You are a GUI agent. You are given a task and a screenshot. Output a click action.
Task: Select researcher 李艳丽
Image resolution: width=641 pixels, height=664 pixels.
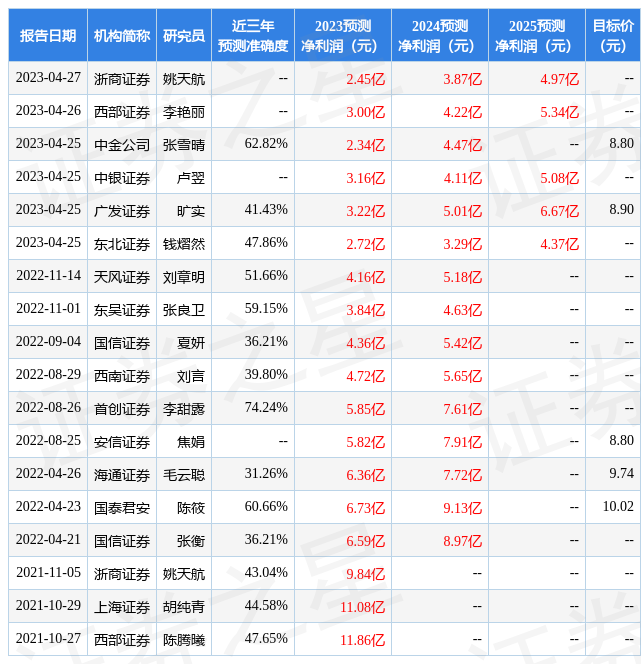point(184,112)
